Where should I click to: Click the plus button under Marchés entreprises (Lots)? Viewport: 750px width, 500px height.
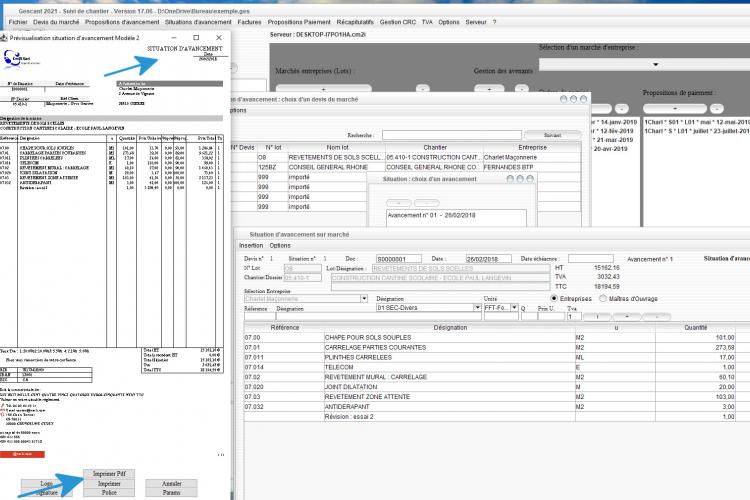pos(324,89)
